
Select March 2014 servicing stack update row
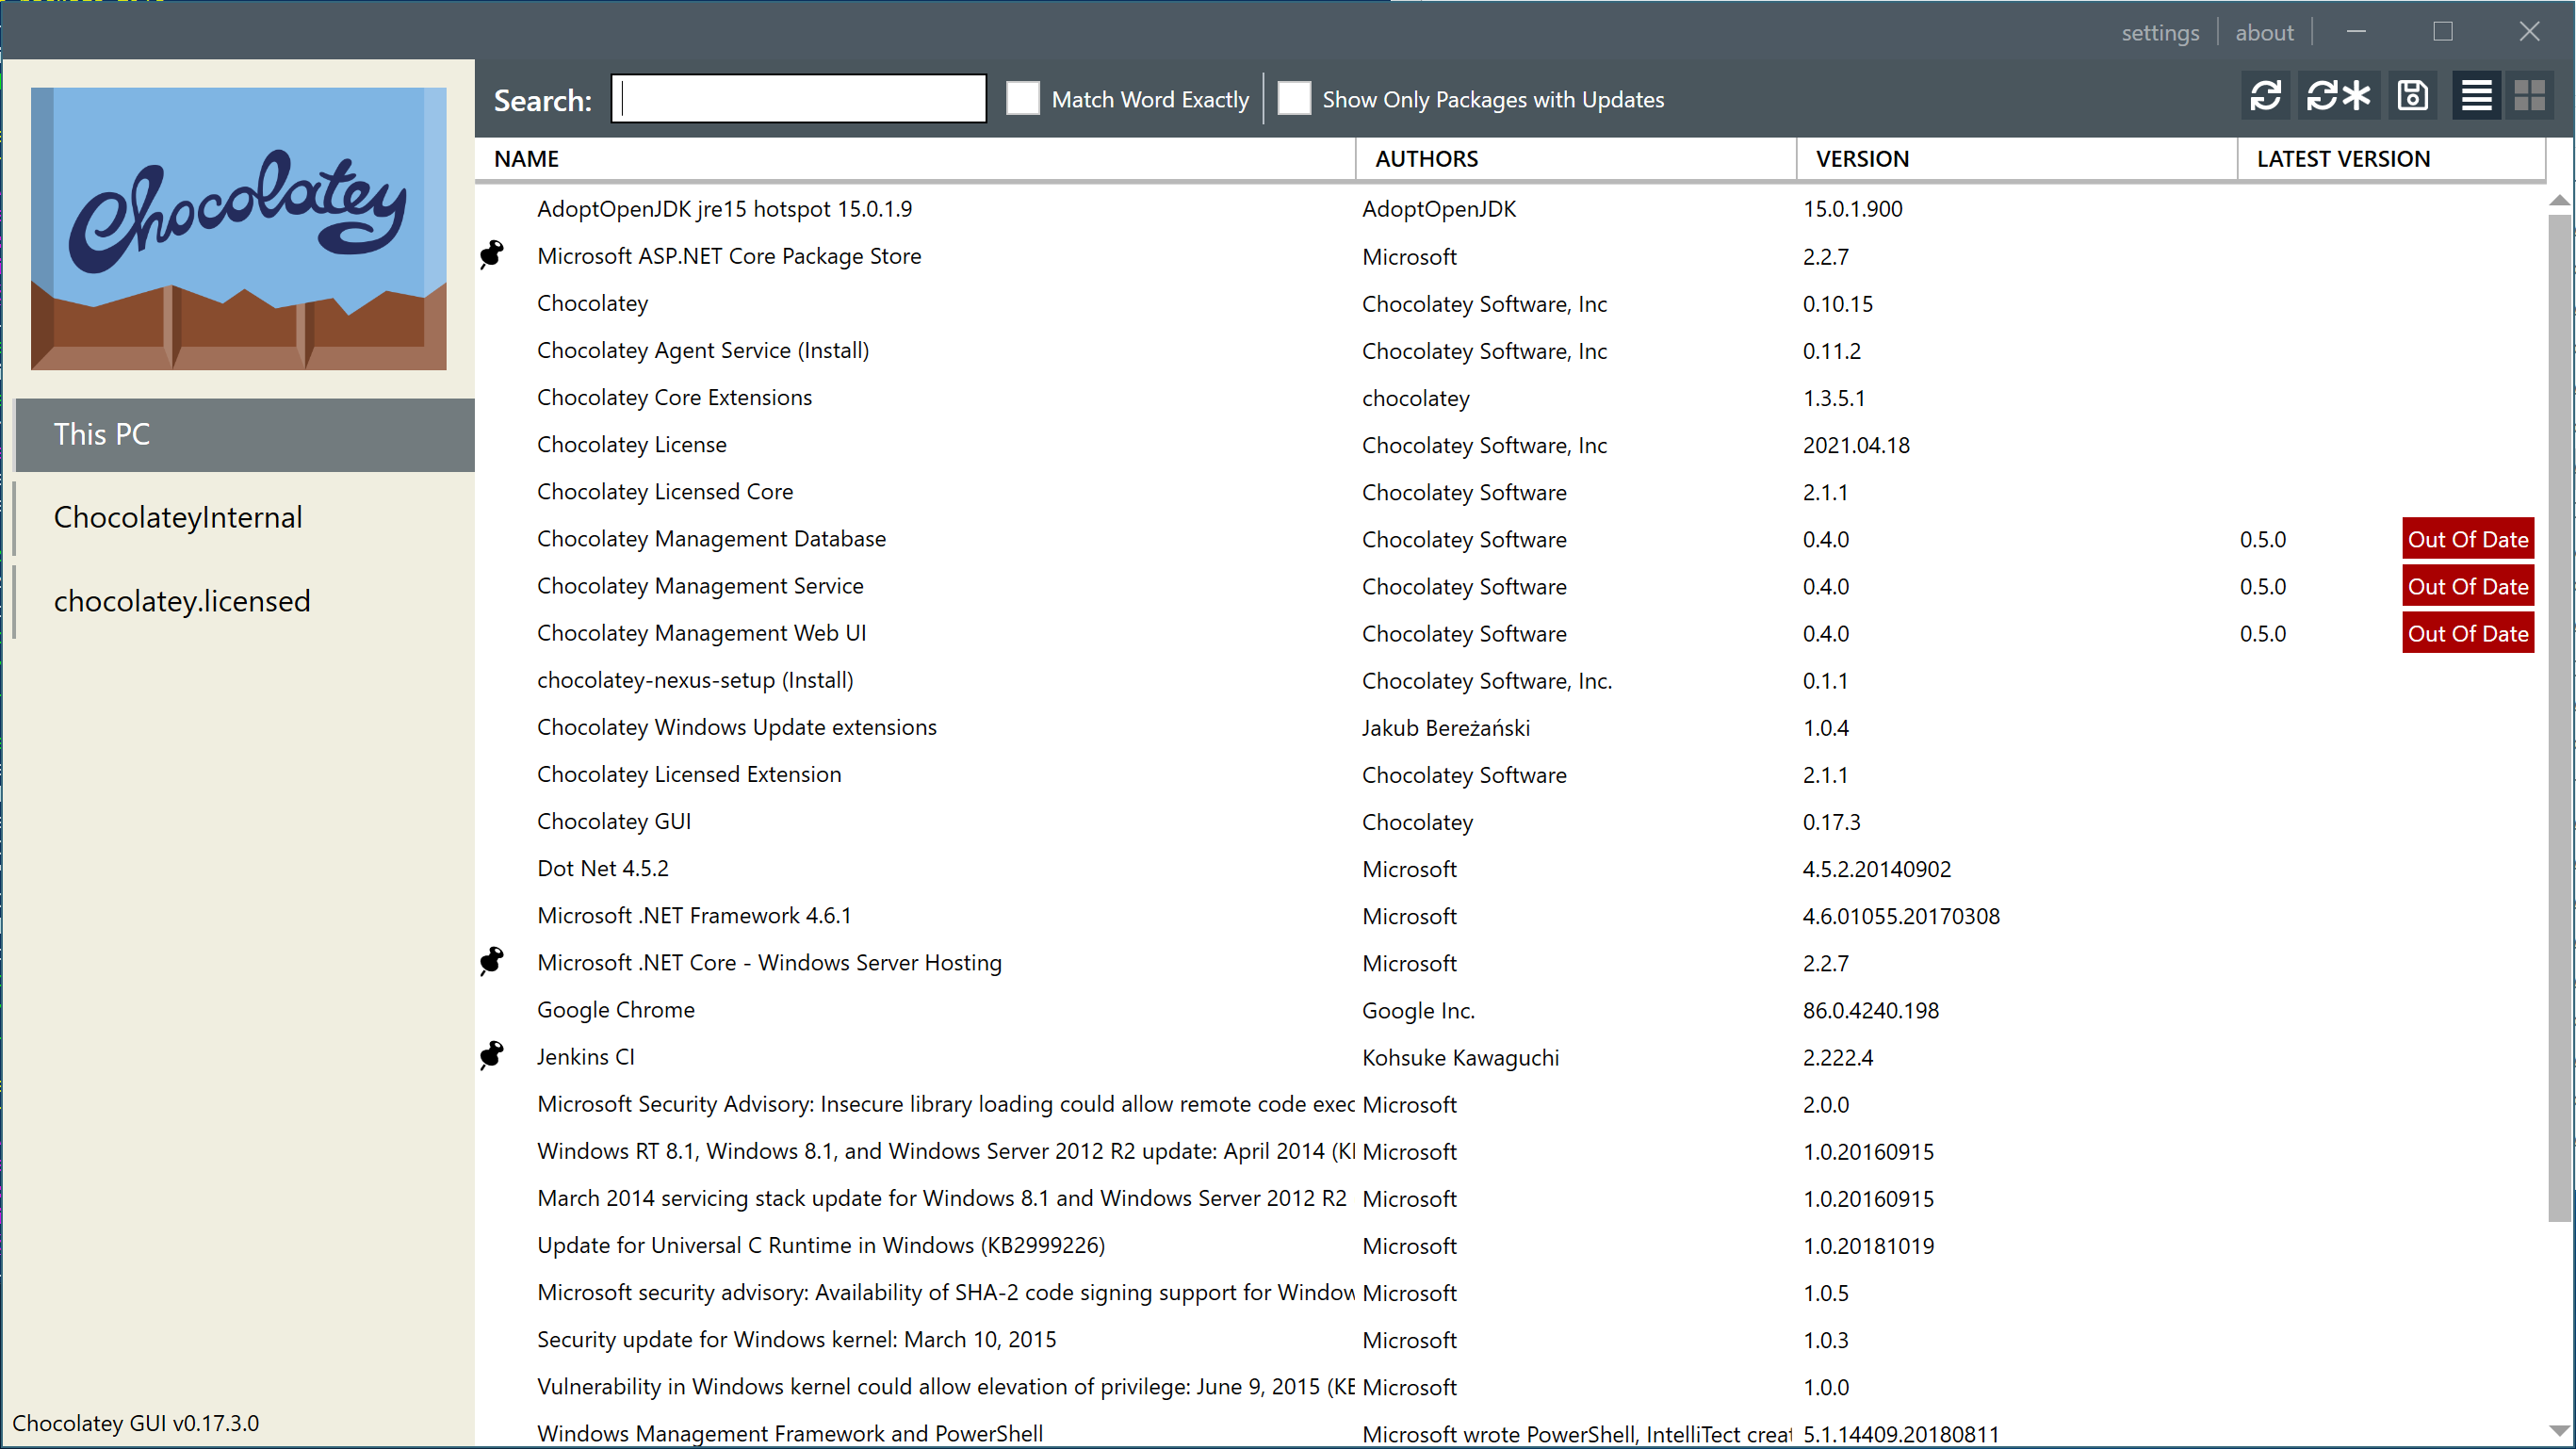click(1510, 1198)
